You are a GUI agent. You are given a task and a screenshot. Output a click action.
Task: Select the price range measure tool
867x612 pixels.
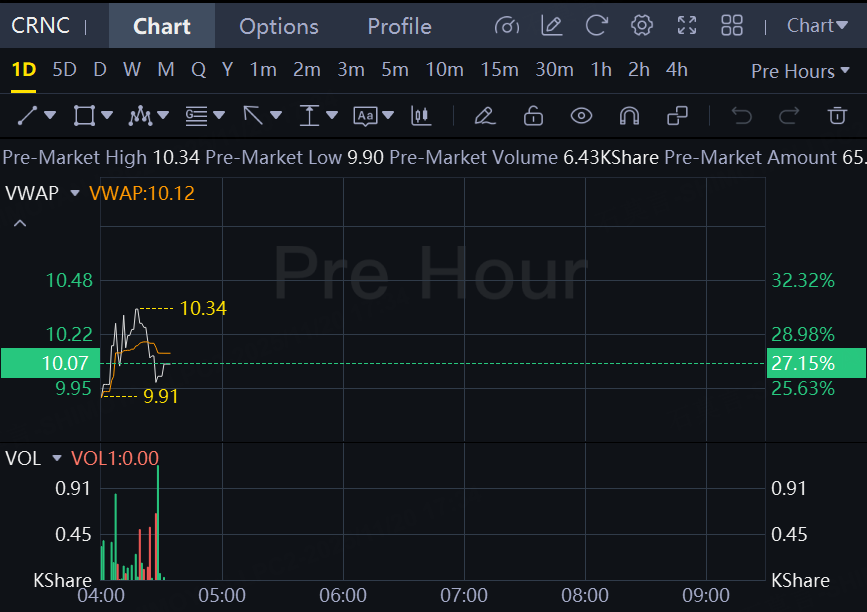point(309,116)
